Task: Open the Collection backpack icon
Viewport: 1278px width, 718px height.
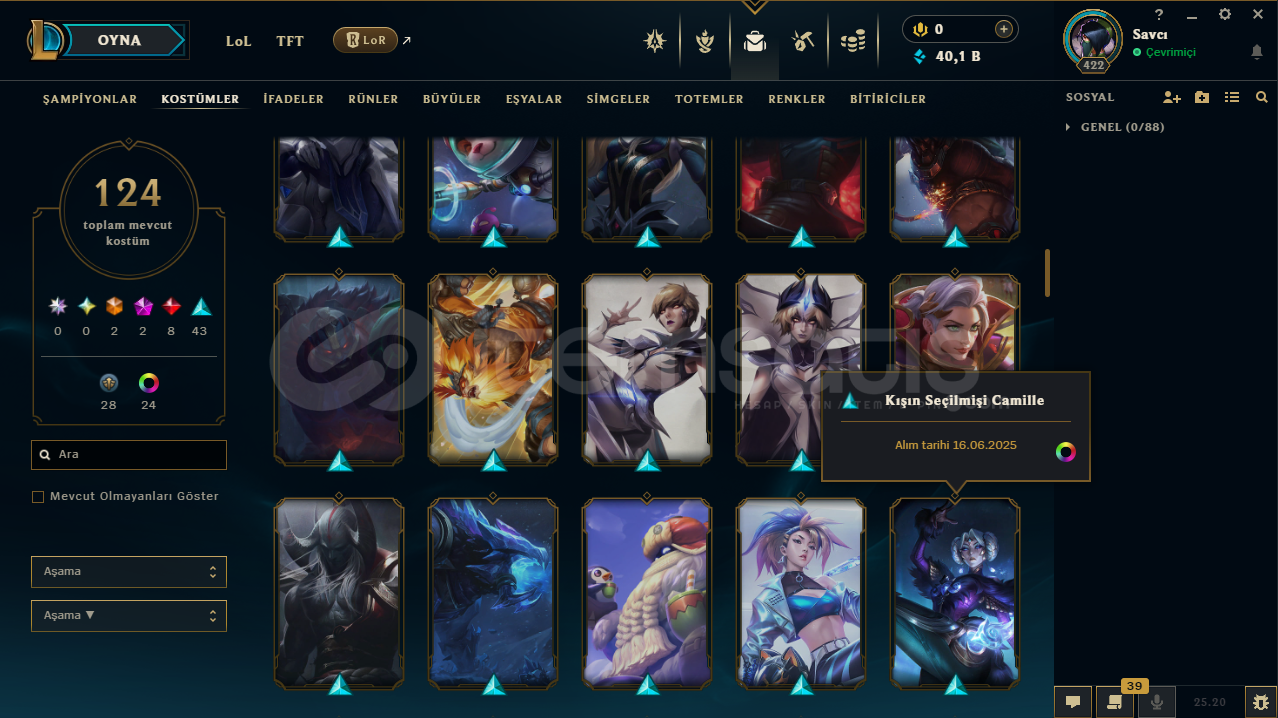Action: click(755, 41)
